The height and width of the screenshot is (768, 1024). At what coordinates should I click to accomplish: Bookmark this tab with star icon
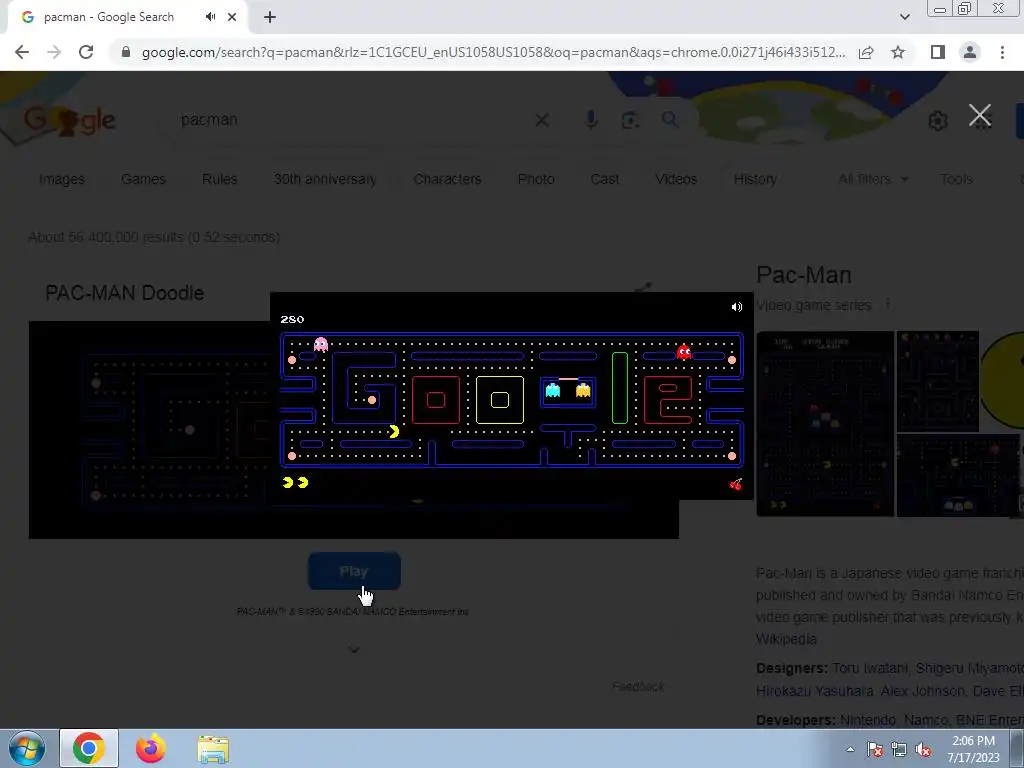point(898,52)
